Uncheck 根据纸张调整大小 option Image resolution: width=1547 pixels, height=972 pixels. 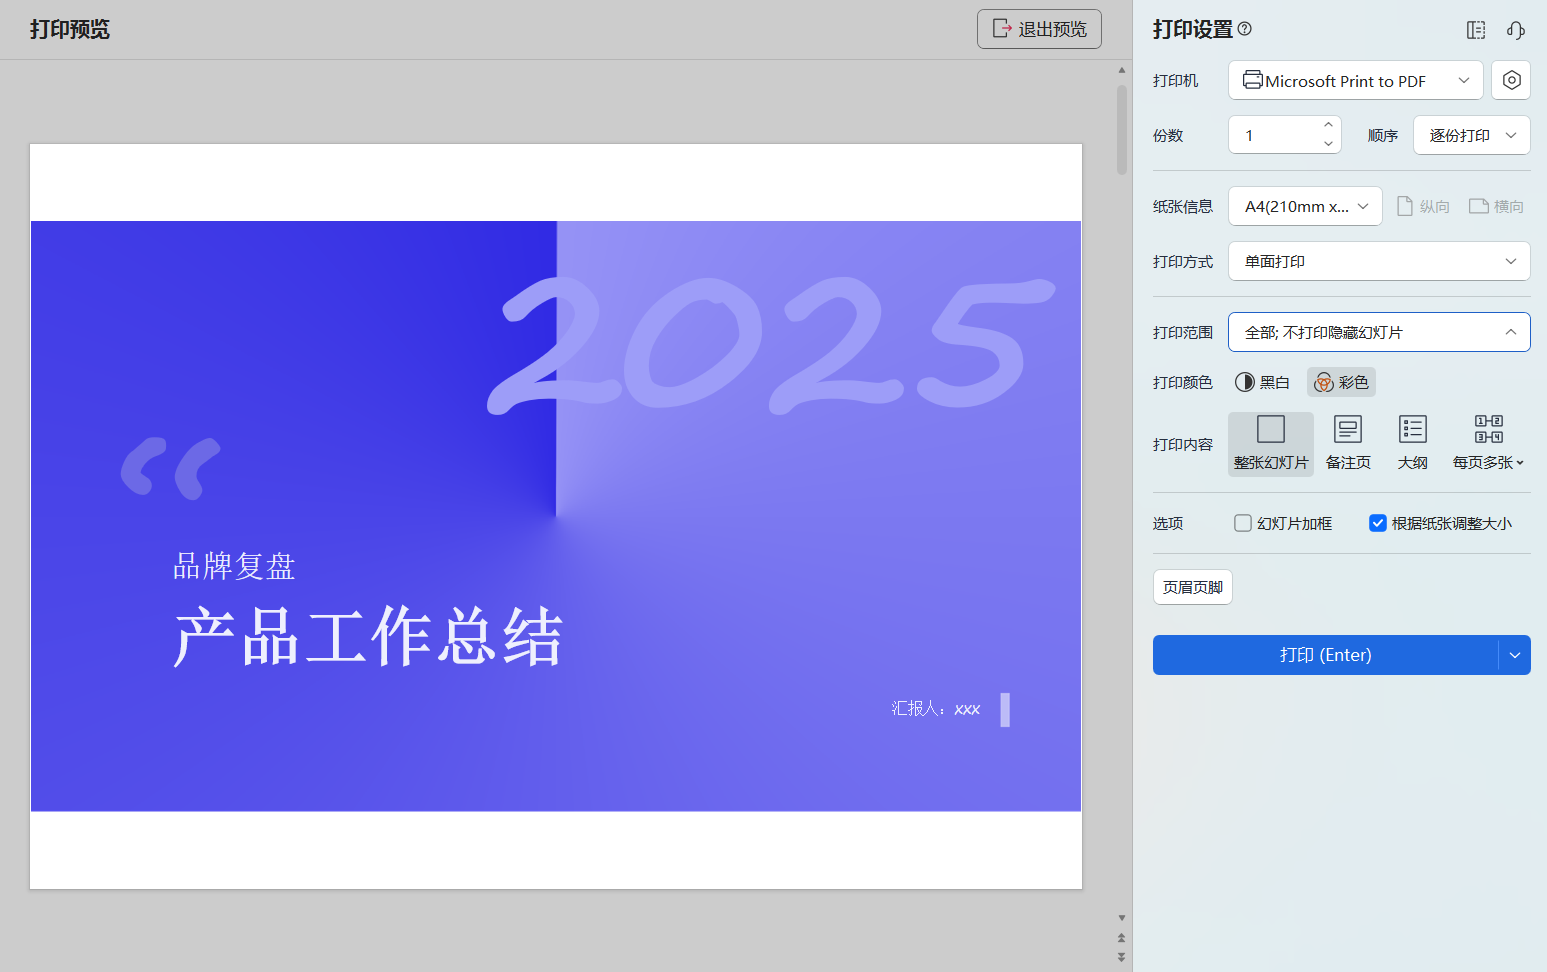(1378, 522)
